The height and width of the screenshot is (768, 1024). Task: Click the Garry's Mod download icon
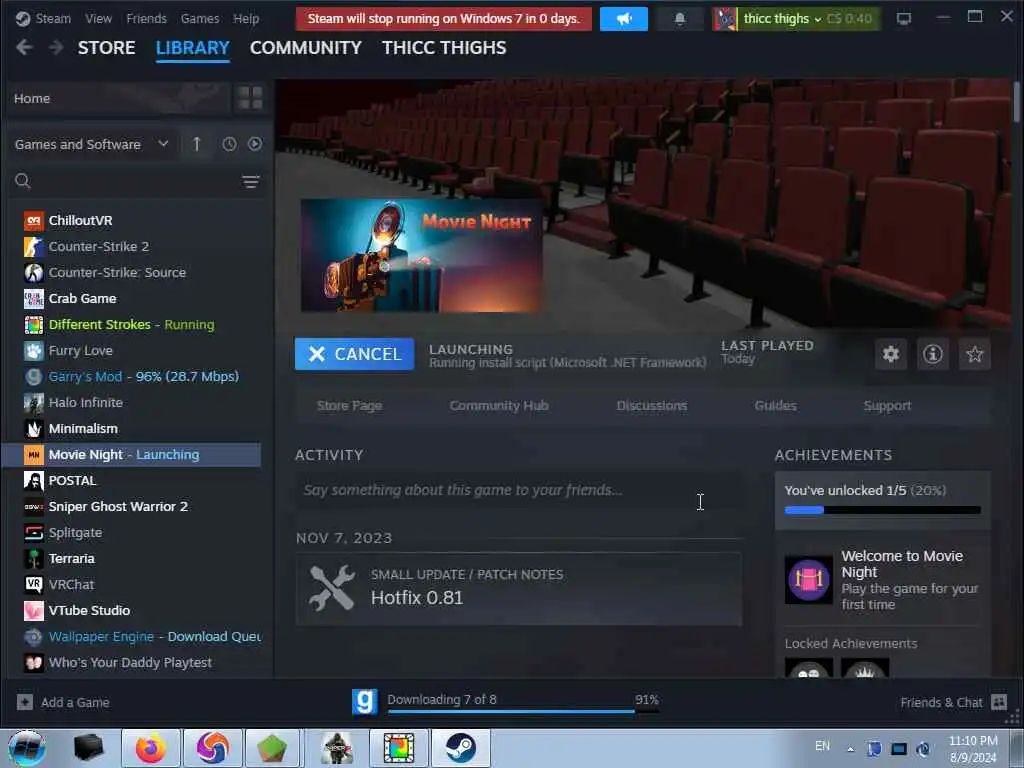[x=364, y=702]
